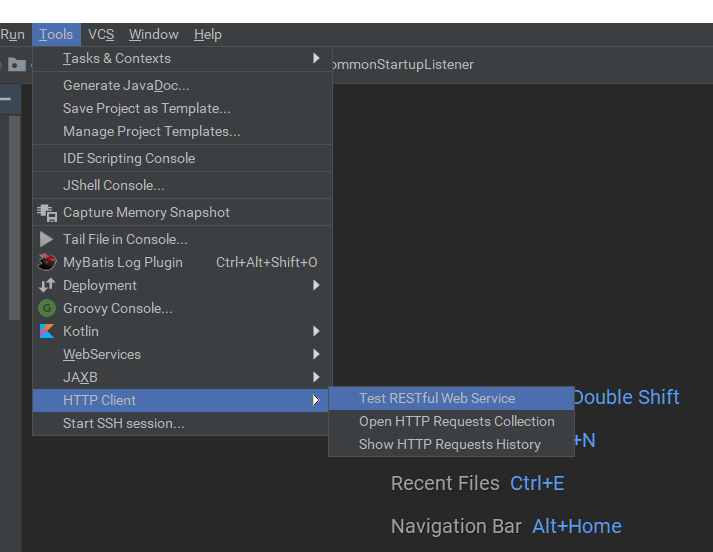
Task: Click the Ctrl+E shortcut hint
Action: (537, 483)
